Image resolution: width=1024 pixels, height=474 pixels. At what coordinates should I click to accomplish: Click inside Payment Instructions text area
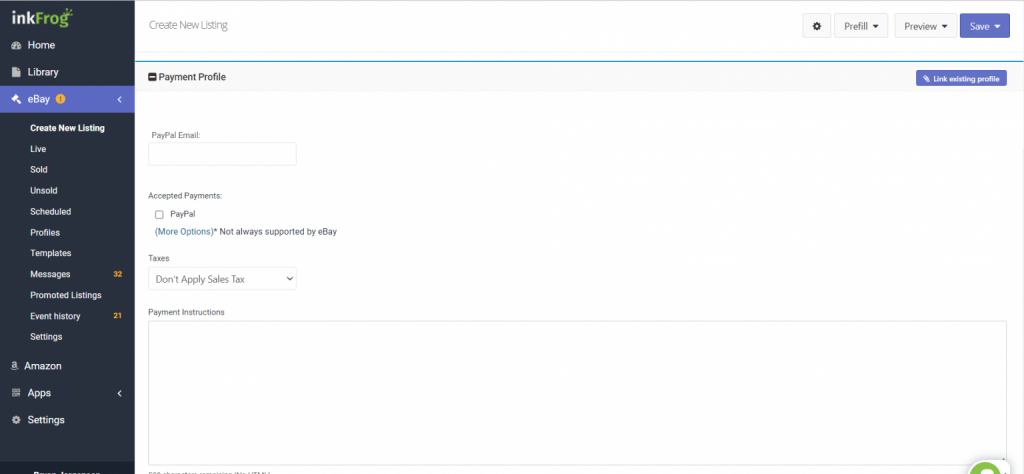click(x=577, y=392)
